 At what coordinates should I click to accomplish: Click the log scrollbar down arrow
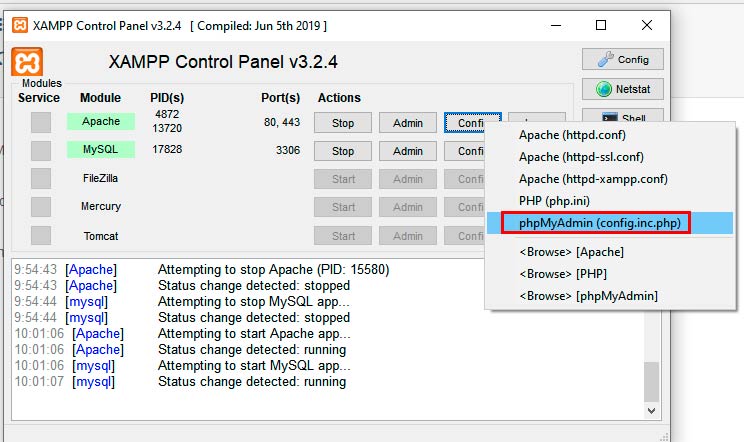click(x=651, y=411)
